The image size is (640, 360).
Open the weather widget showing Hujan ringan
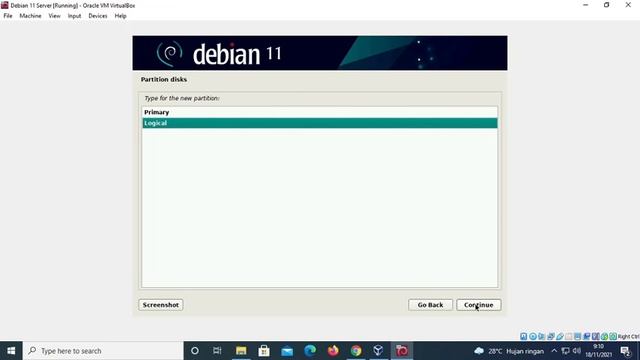tap(509, 351)
